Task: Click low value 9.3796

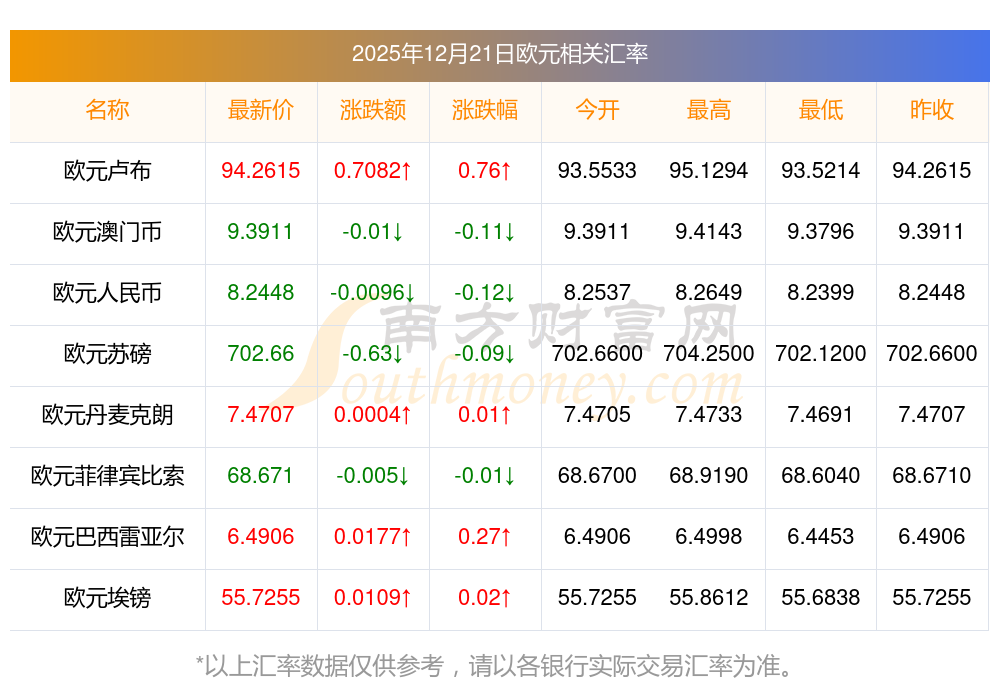Action: pyautogui.click(x=821, y=231)
